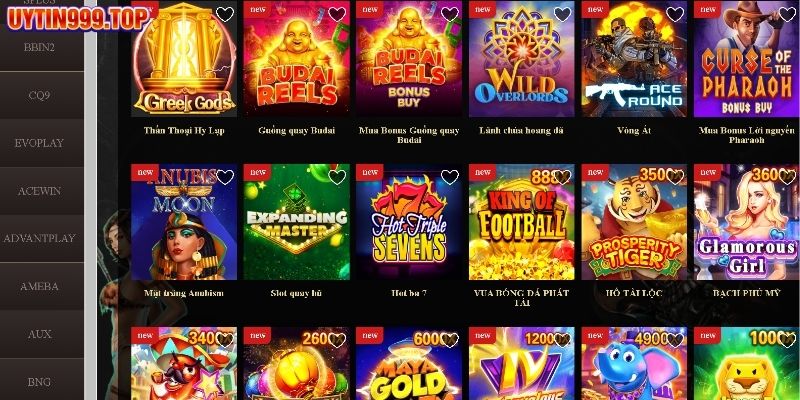
Task: Add Budai Reels Bonus Buy to favorites
Action: [449, 14]
